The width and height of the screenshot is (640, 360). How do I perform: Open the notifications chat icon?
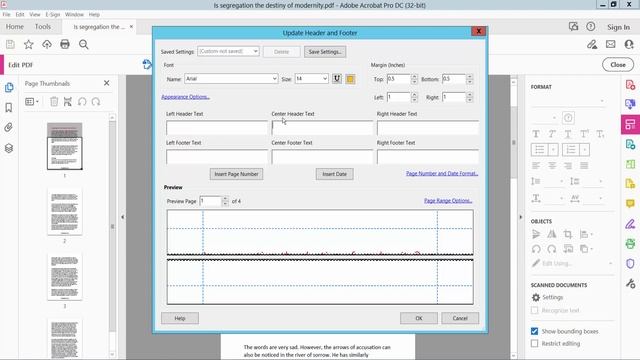click(573, 27)
